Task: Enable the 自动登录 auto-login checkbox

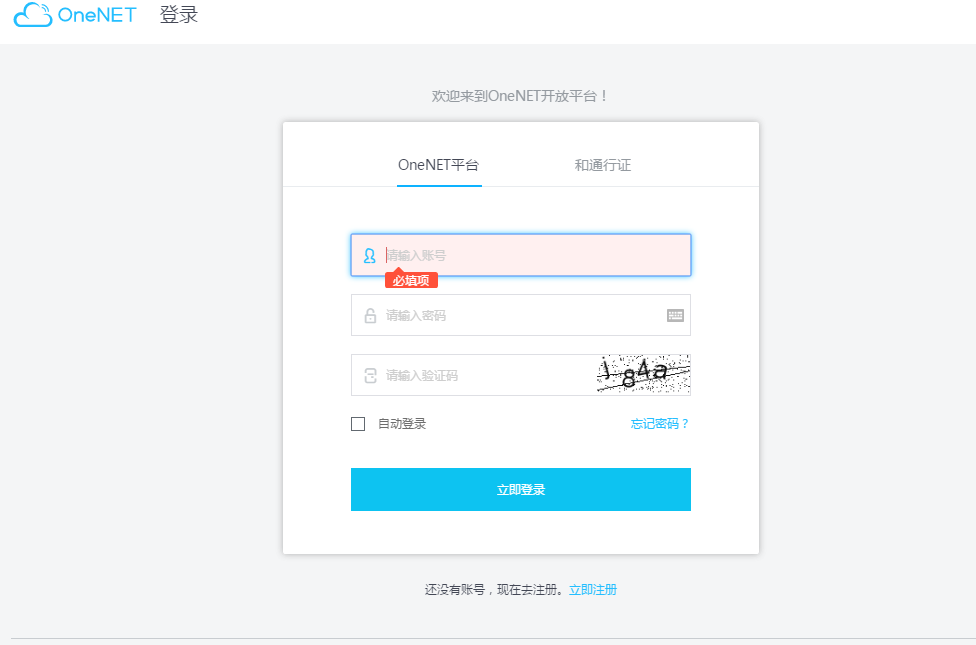Action: (x=357, y=423)
